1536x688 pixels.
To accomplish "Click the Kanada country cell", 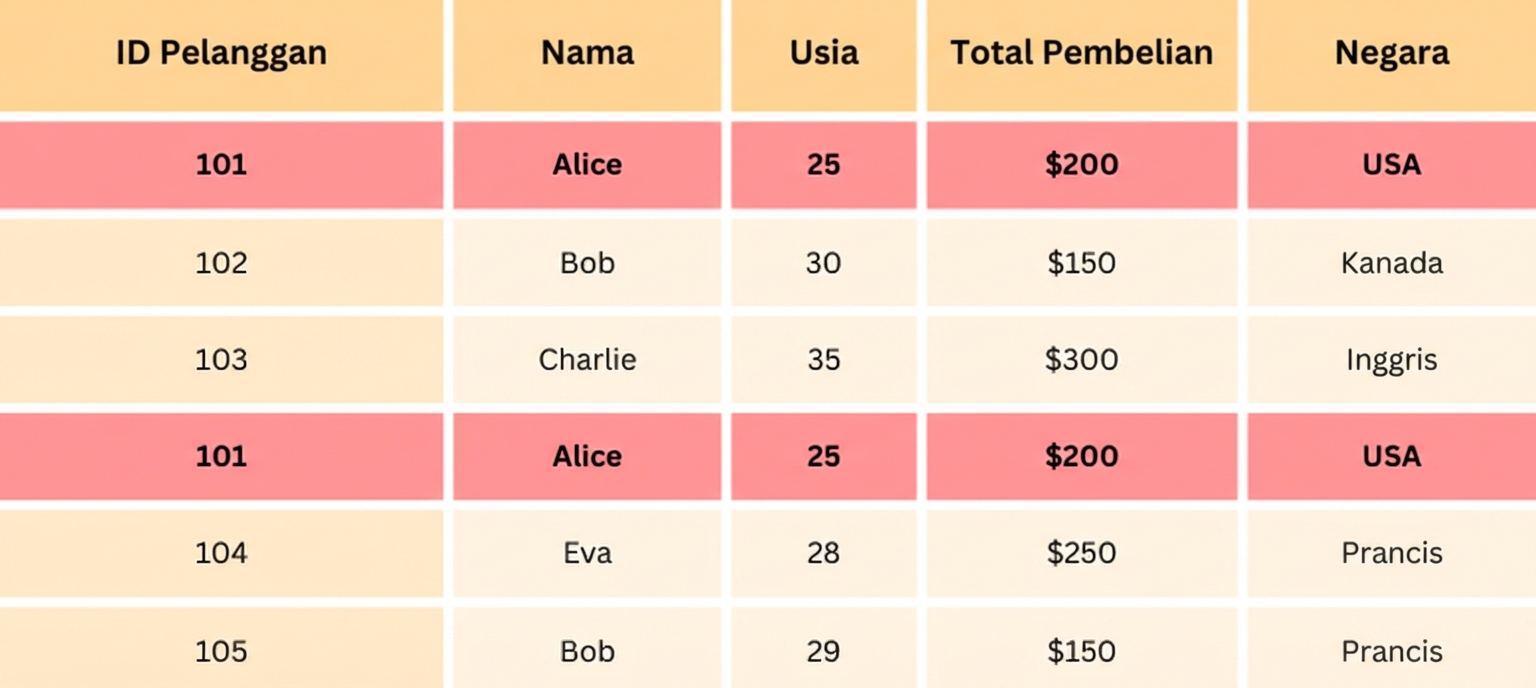I will pos(1391,263).
